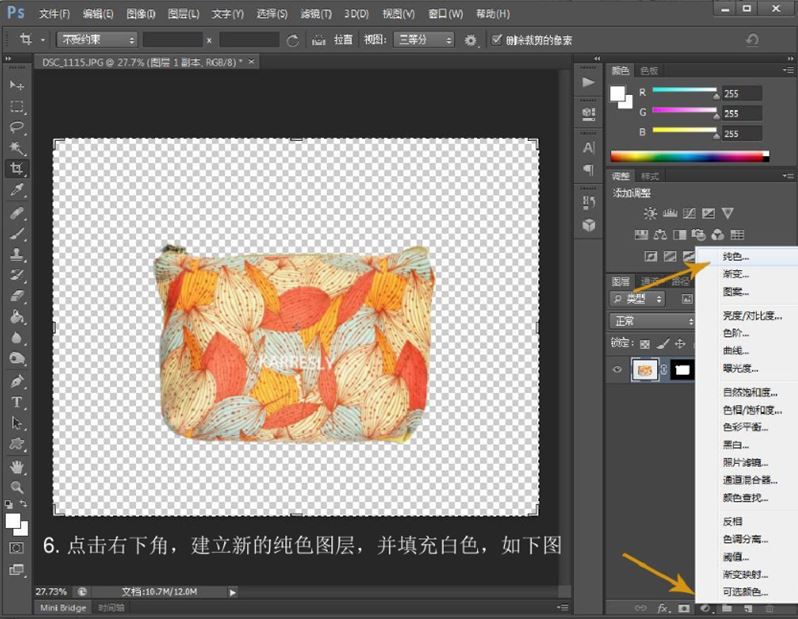Click the new adjustment layer icon
This screenshot has width=798, height=619.
tap(704, 607)
